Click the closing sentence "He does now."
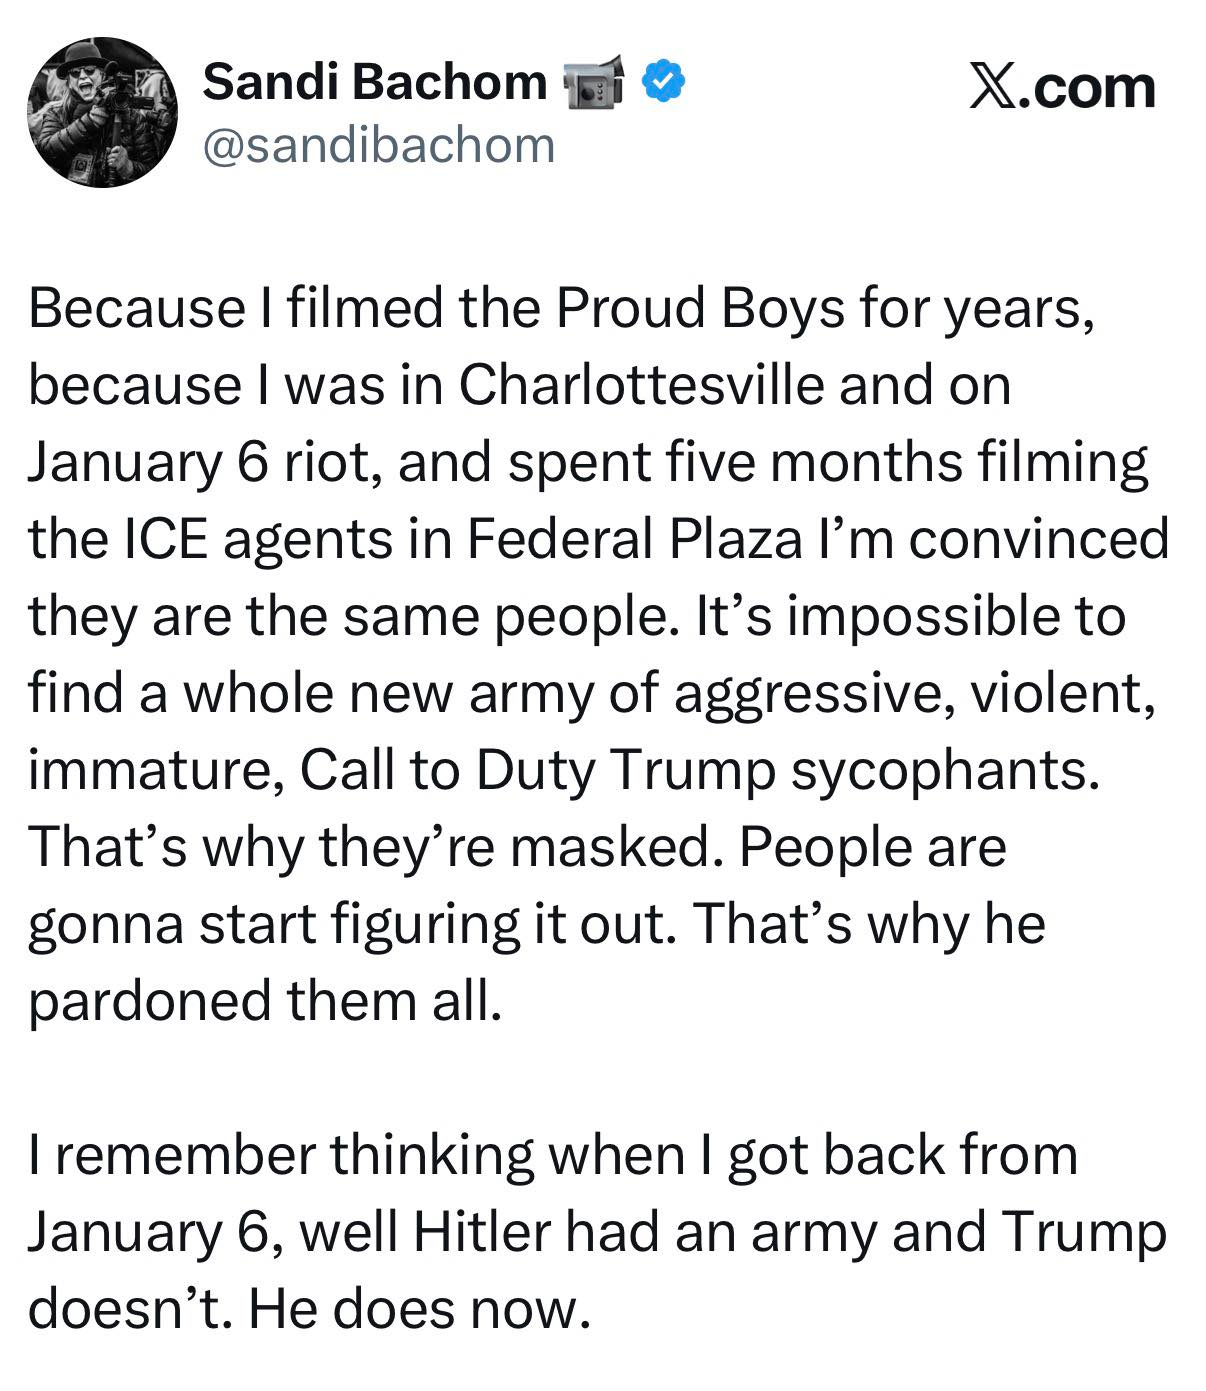This screenshot has width=1206, height=1391. coord(414,1308)
